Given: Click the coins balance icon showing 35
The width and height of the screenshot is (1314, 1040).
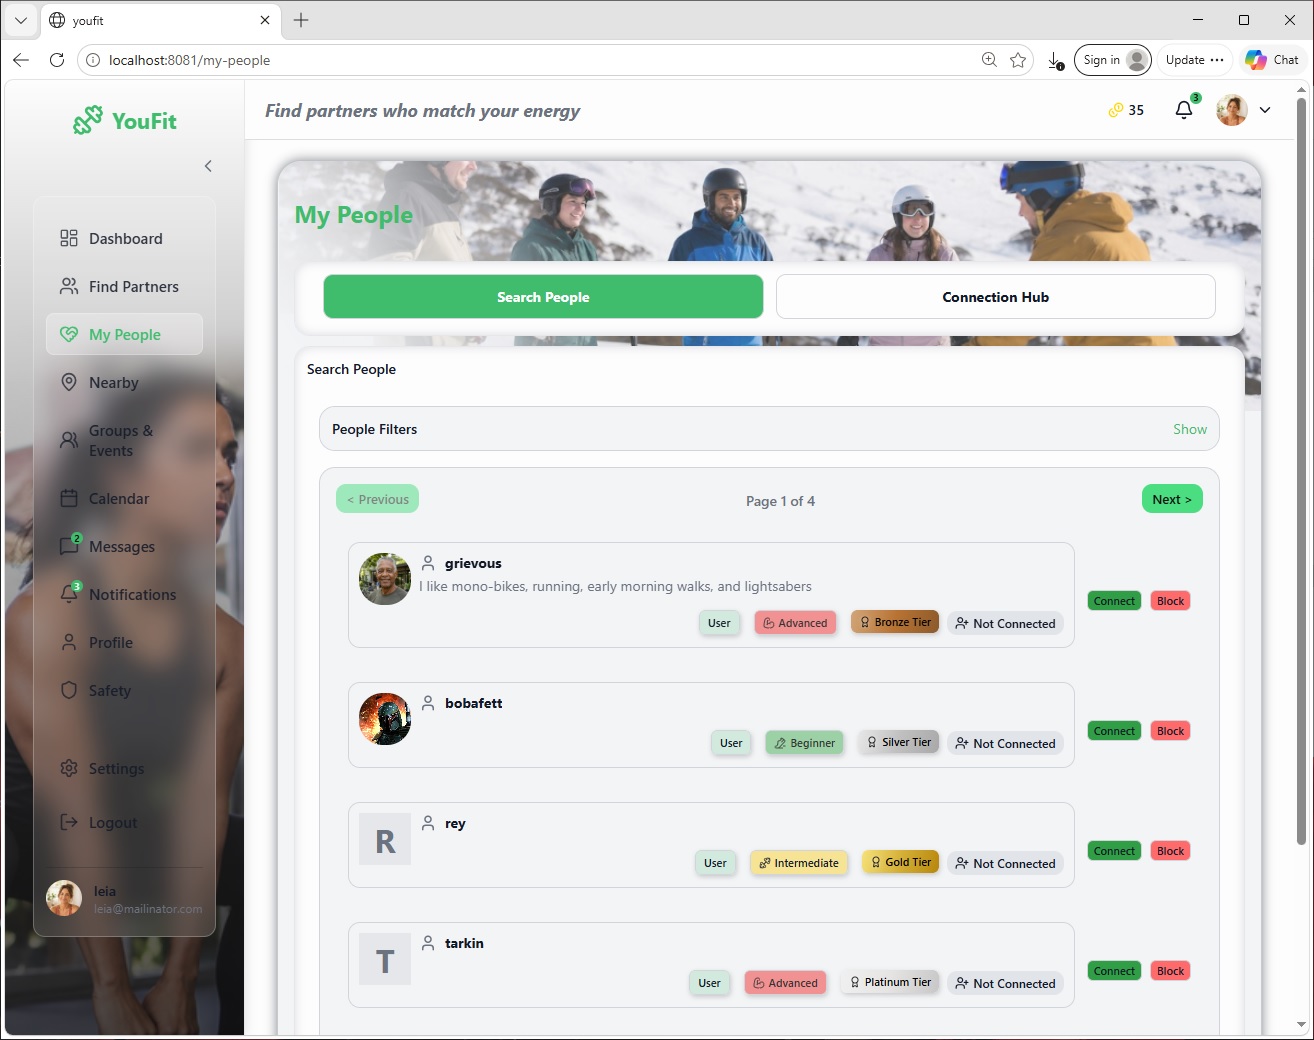Looking at the screenshot, I should point(1116,110).
